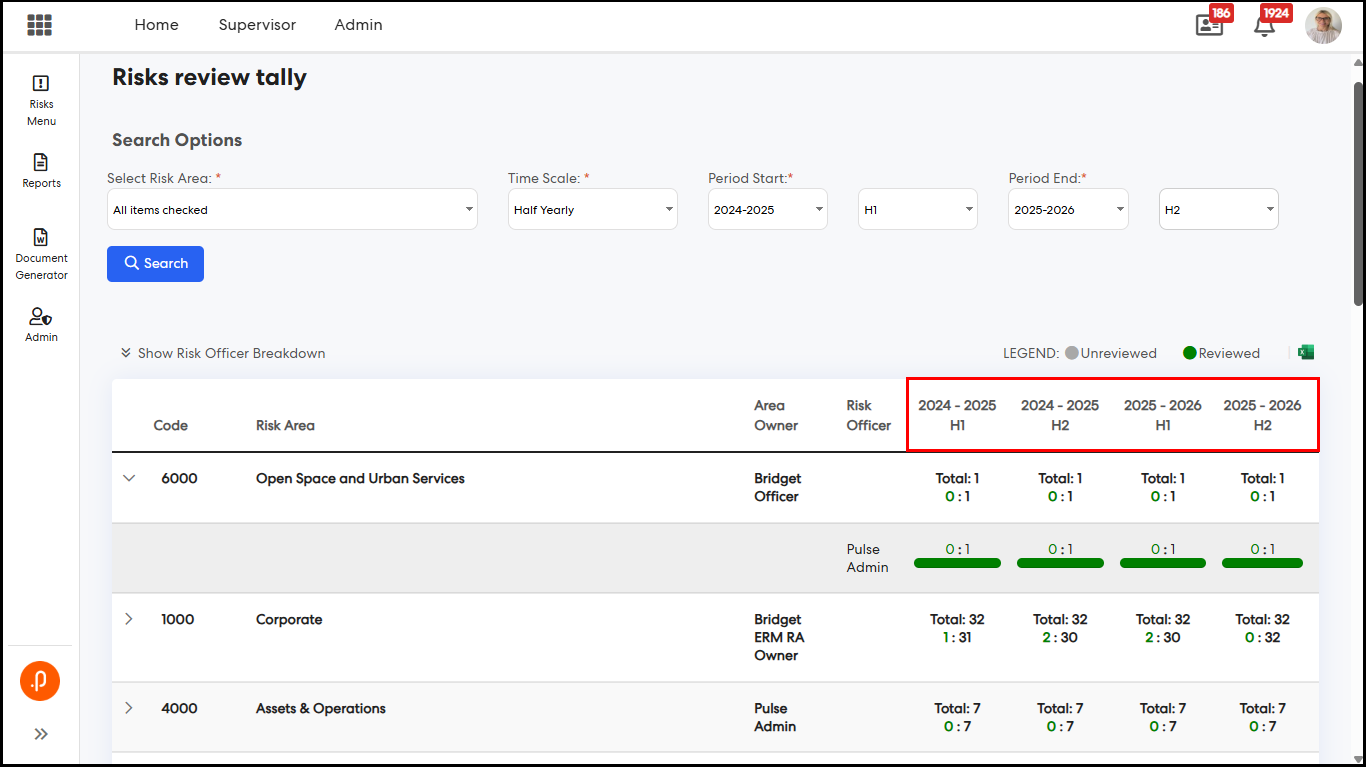Expand the Corporate risk area row
The image size is (1366, 768).
click(x=129, y=619)
